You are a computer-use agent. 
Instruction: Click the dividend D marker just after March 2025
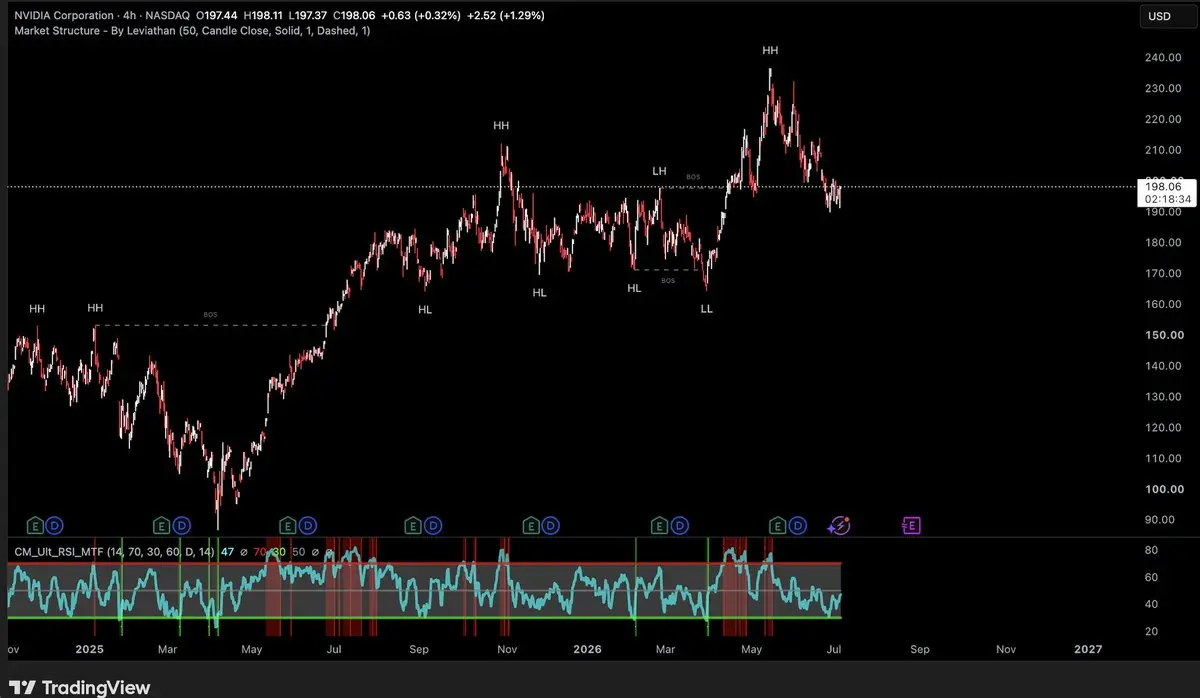[x=181, y=525]
